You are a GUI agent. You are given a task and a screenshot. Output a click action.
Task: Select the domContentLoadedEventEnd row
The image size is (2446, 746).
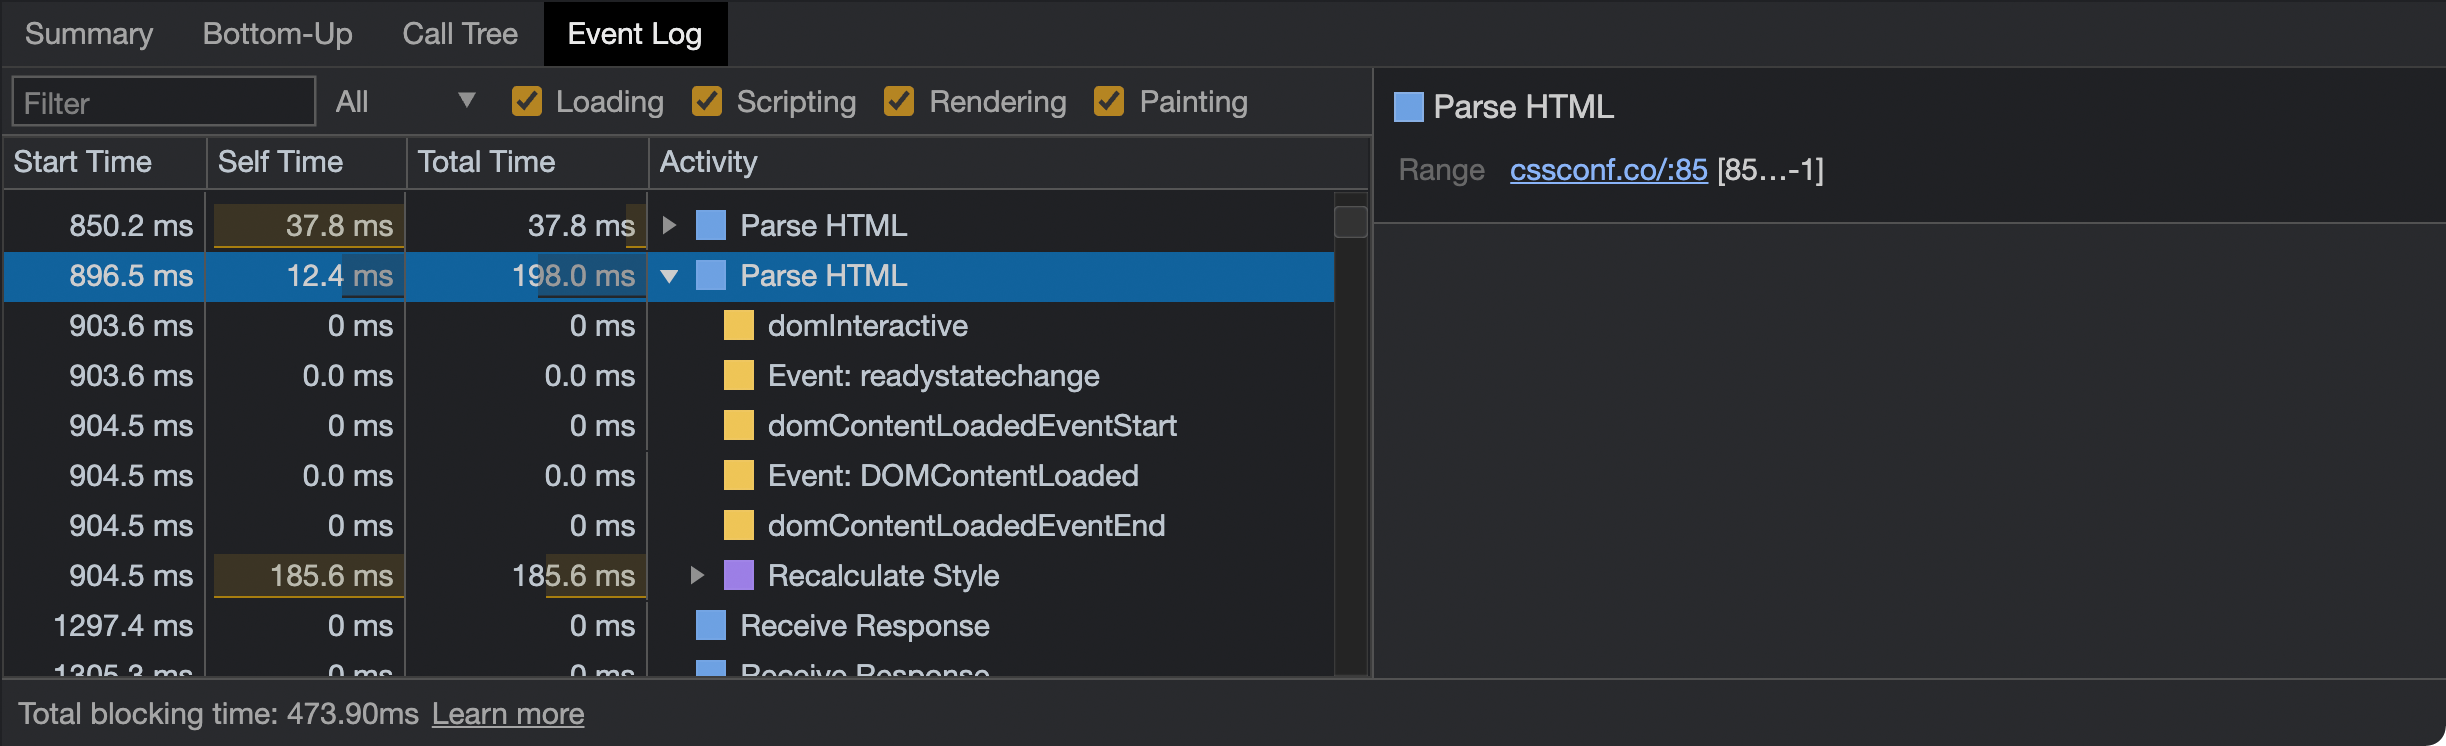click(x=668, y=526)
